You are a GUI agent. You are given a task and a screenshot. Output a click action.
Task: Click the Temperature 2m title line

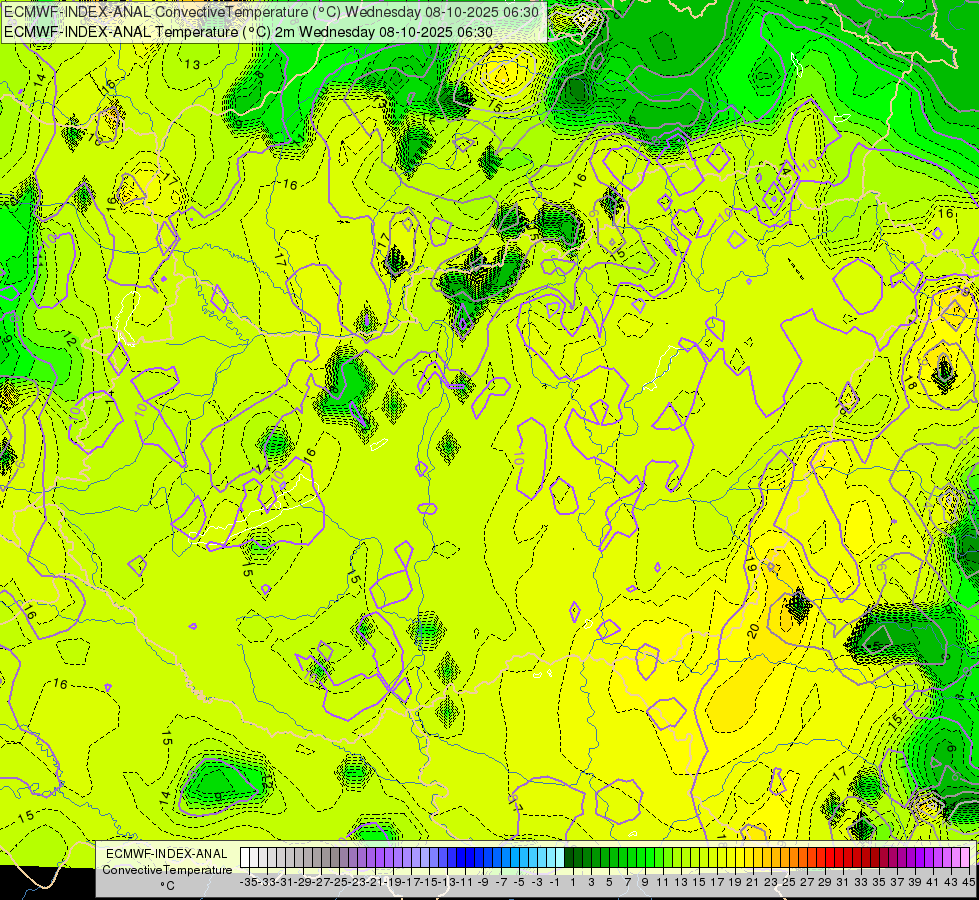click(x=248, y=32)
